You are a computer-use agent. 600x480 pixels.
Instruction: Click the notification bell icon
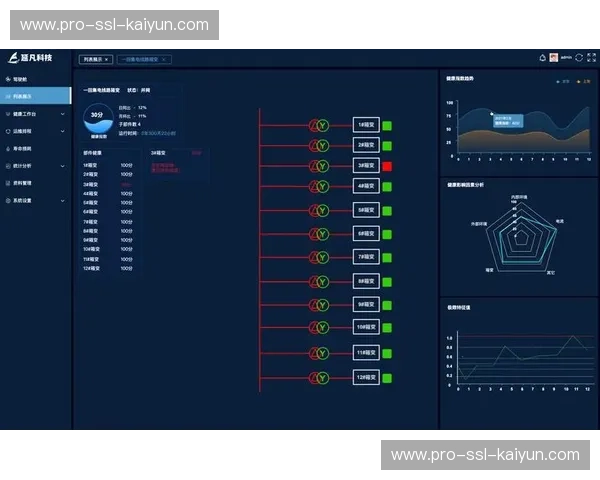(x=542, y=57)
